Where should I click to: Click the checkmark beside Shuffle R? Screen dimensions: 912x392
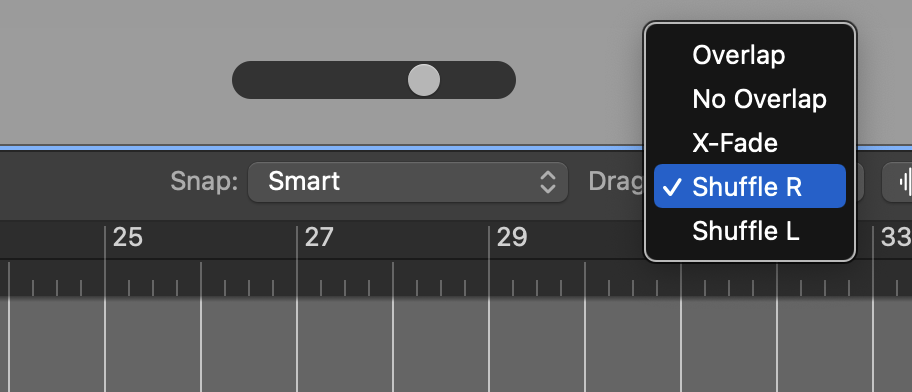[672, 187]
